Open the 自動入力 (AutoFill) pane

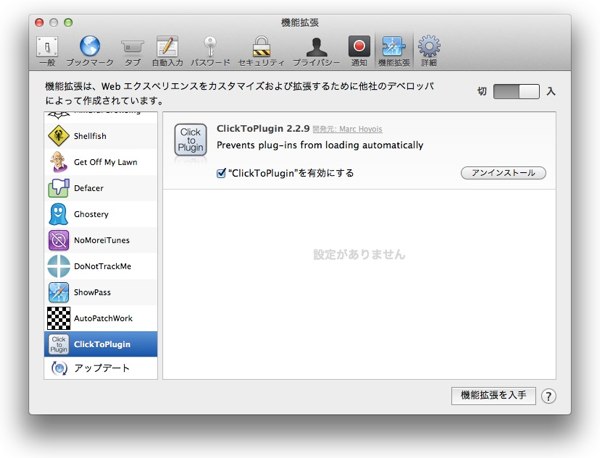coord(167,51)
